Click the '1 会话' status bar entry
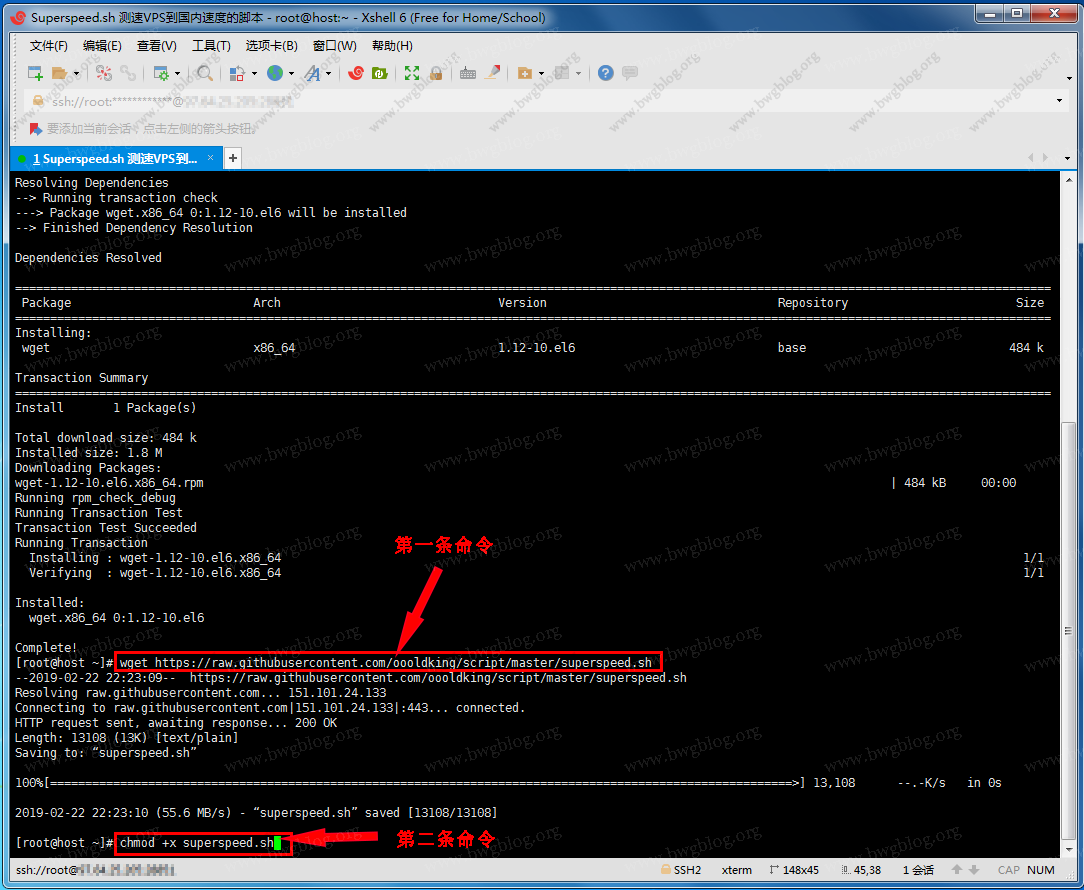Viewport: 1084px width, 890px height. pyautogui.click(x=918, y=870)
